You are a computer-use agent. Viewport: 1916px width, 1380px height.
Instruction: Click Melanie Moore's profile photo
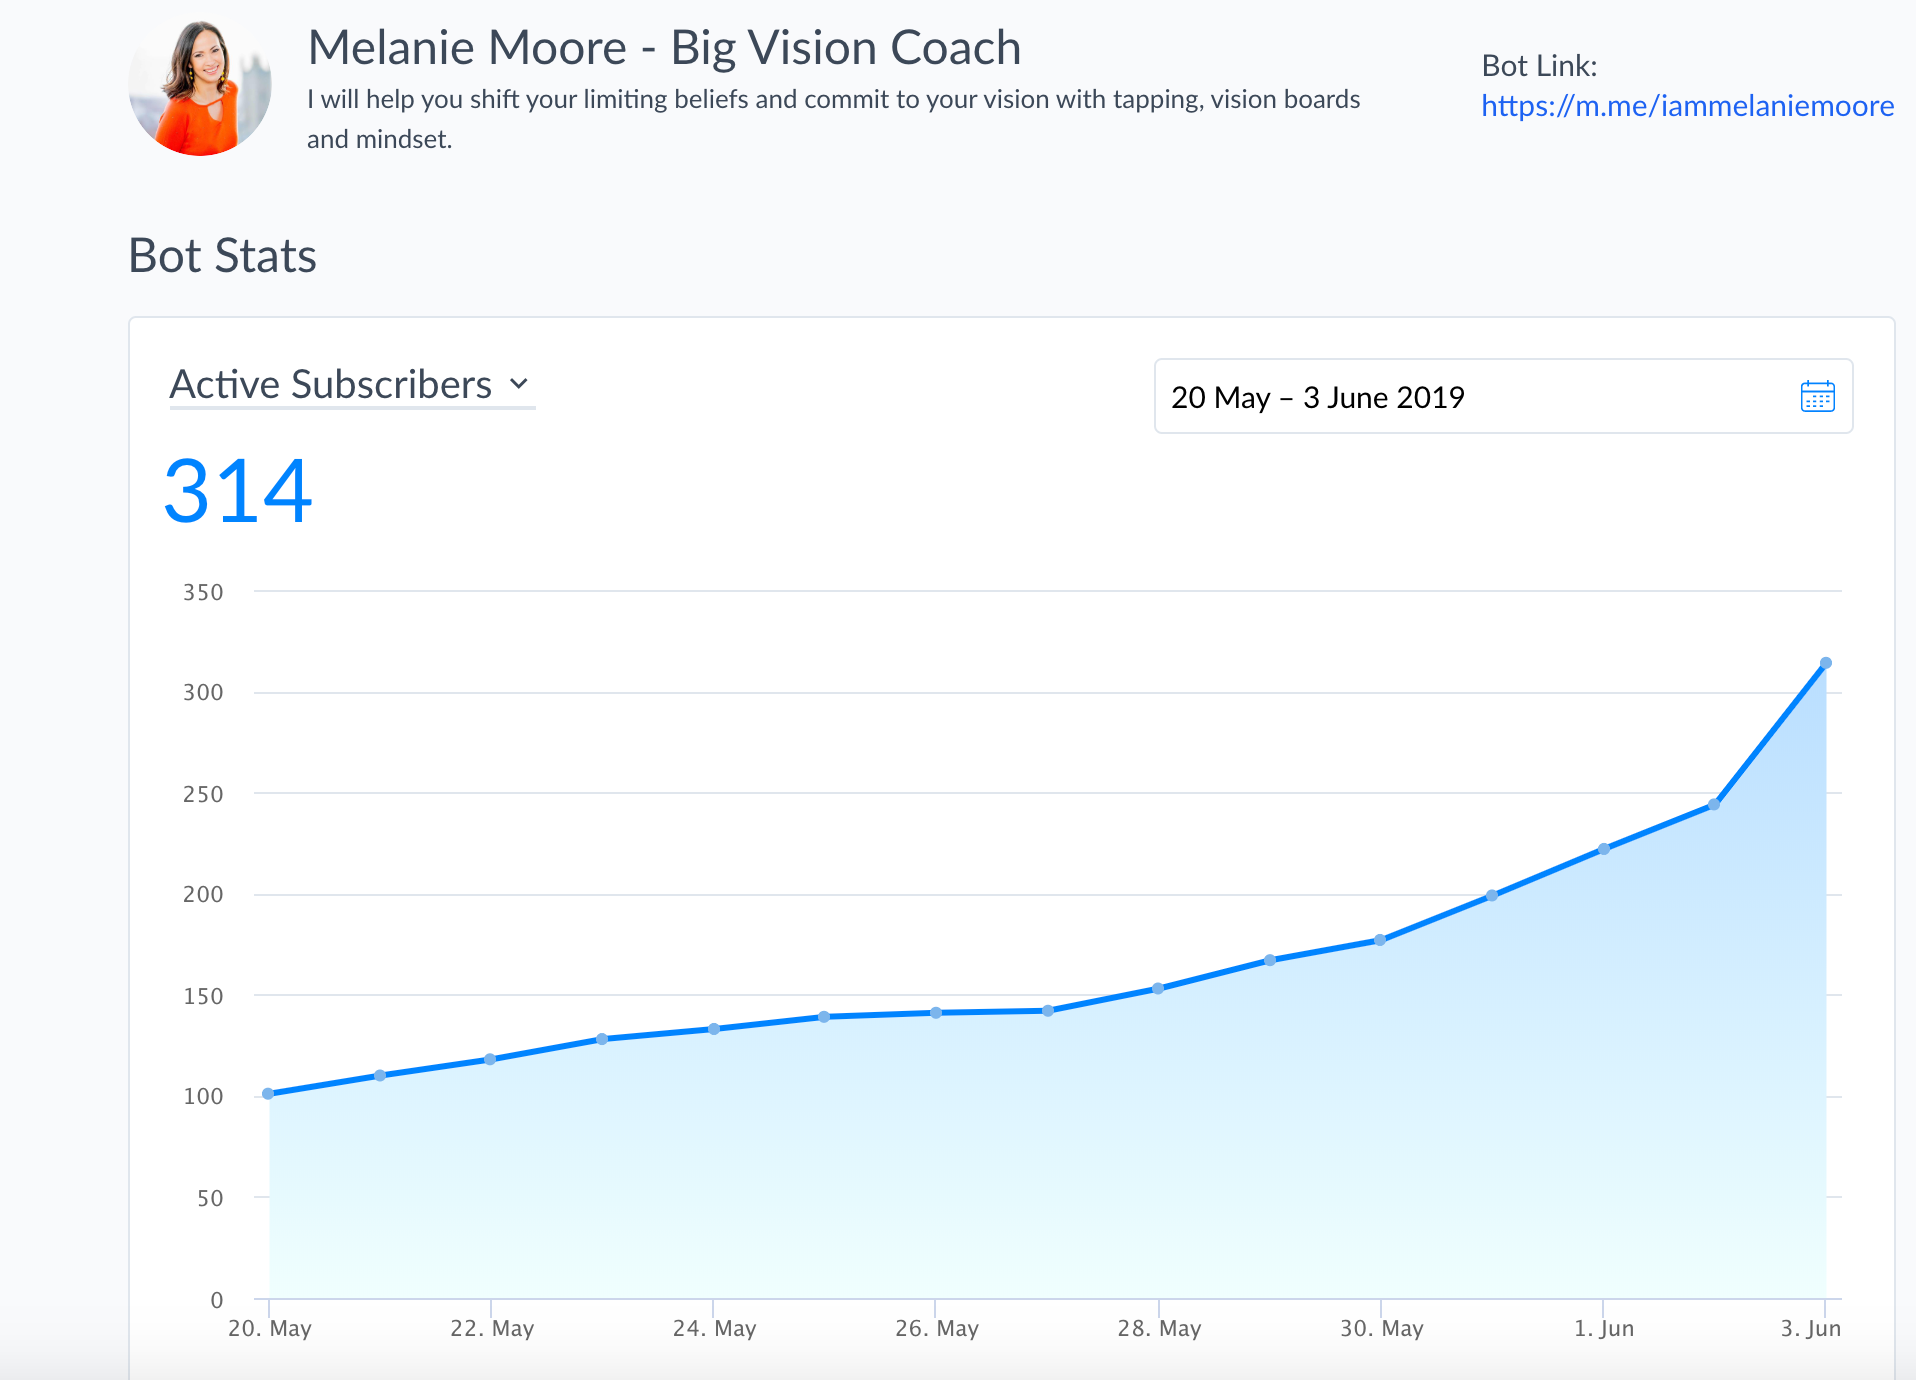[x=200, y=88]
